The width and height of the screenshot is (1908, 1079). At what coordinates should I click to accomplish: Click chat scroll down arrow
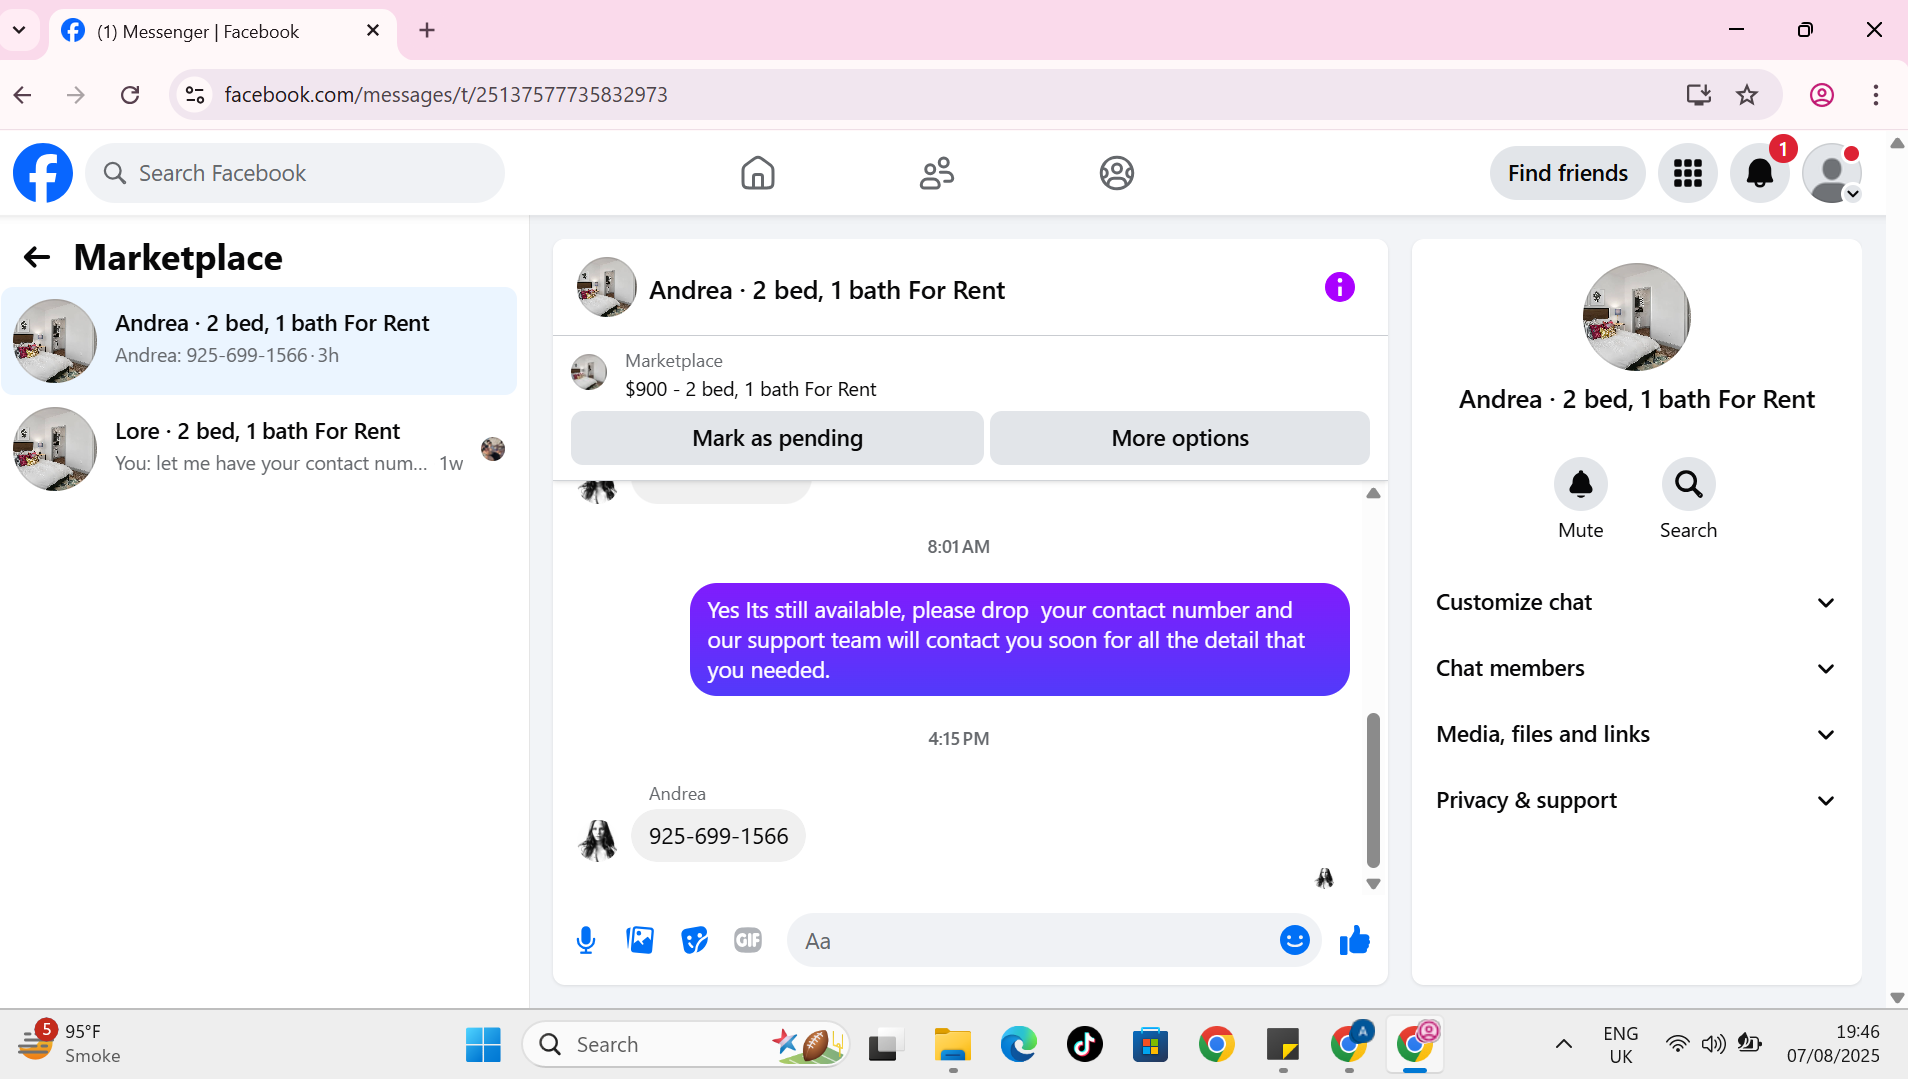[x=1374, y=884]
